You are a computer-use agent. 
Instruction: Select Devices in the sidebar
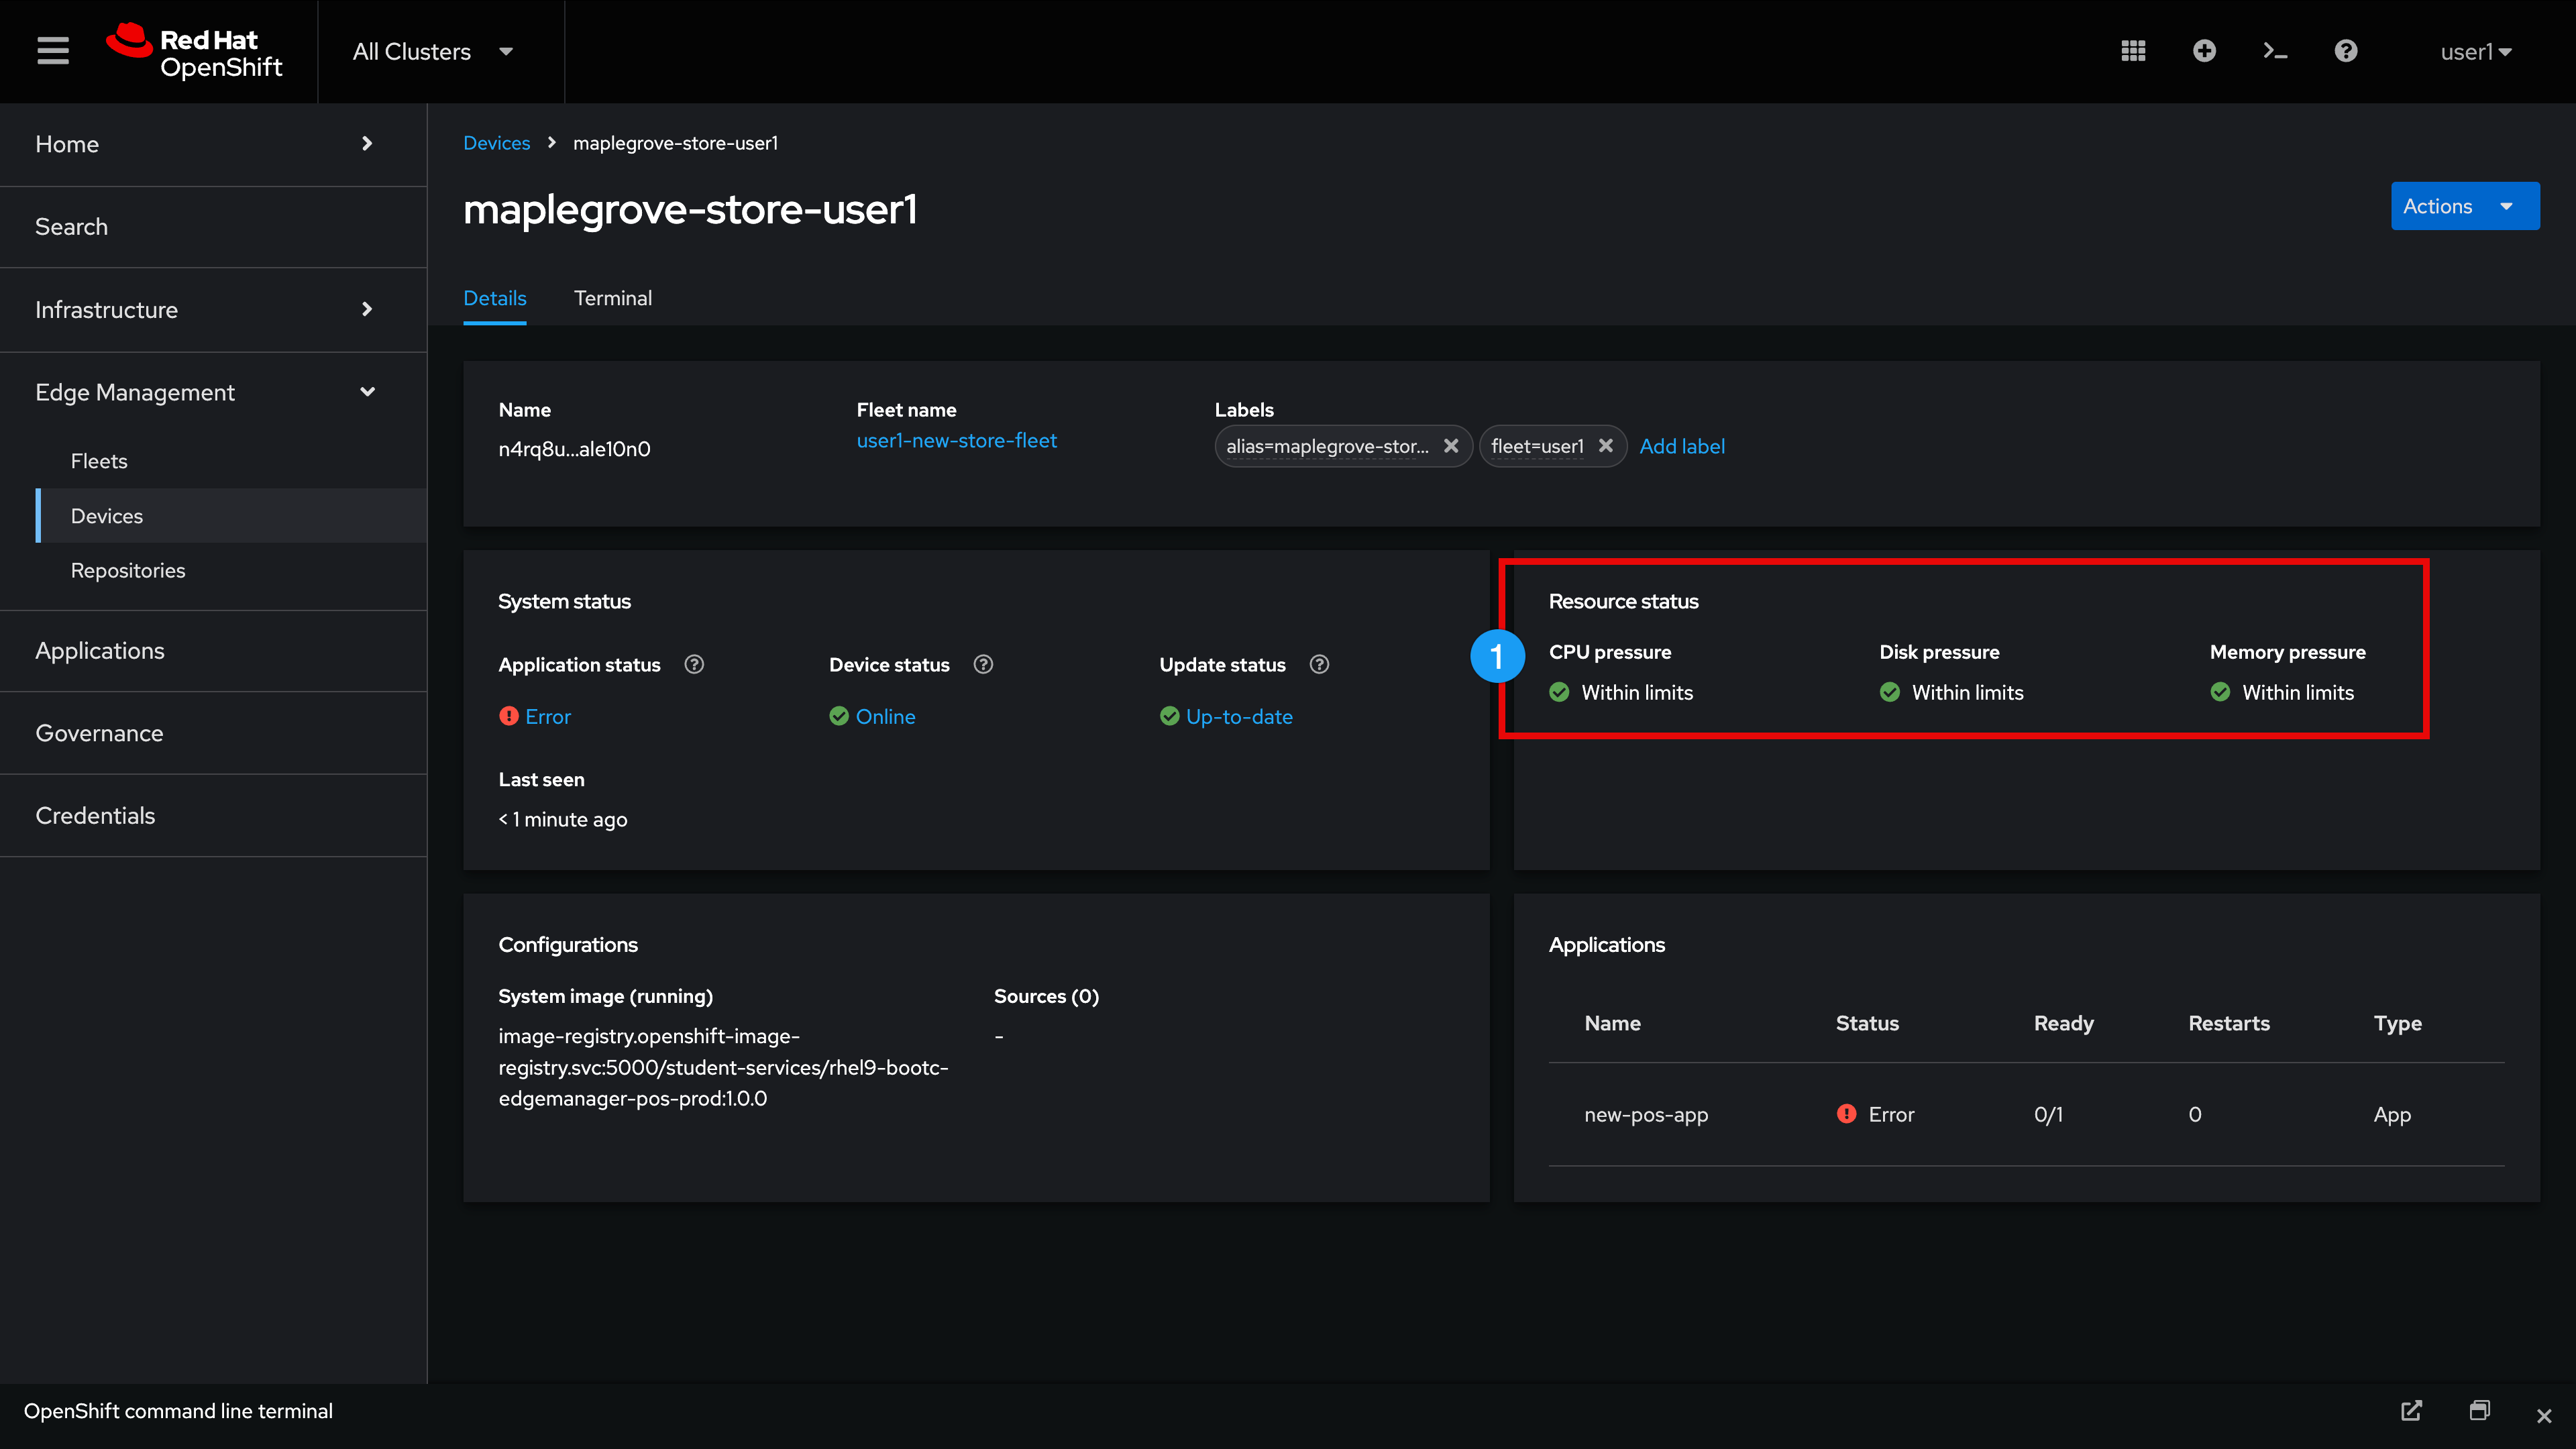[x=231, y=516]
